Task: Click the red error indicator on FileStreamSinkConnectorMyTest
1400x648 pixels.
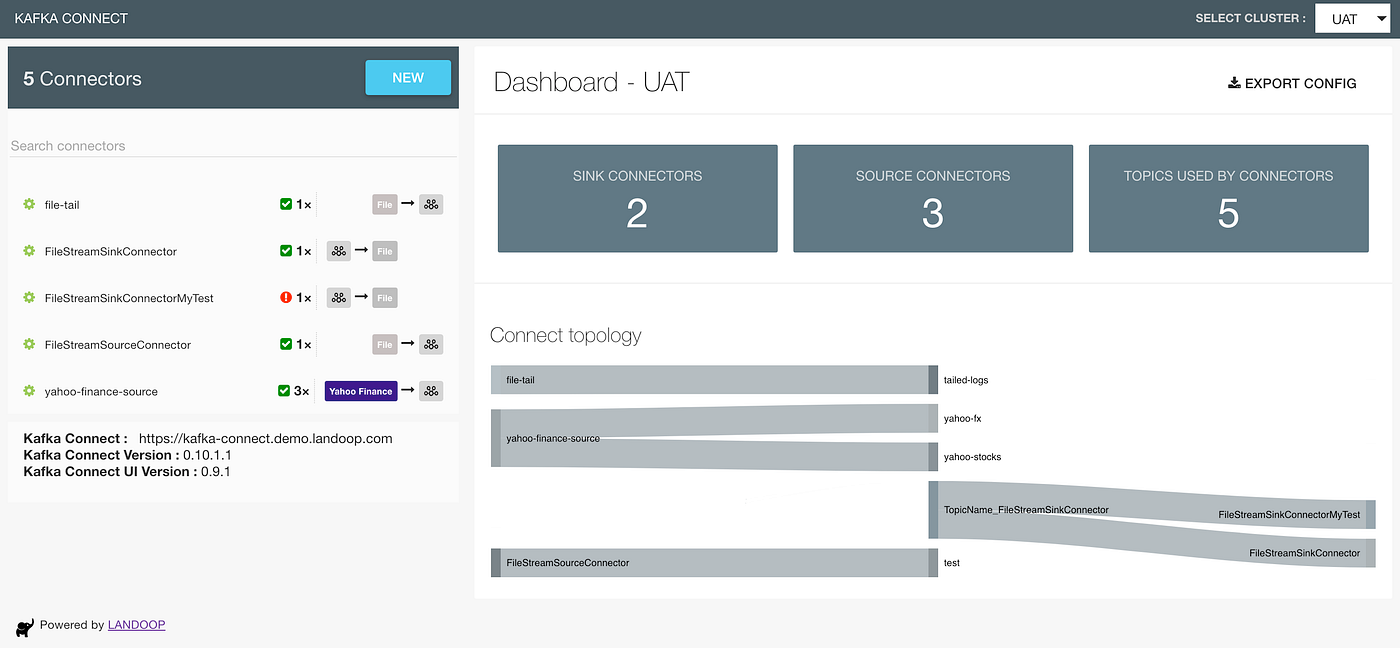Action: pos(285,297)
